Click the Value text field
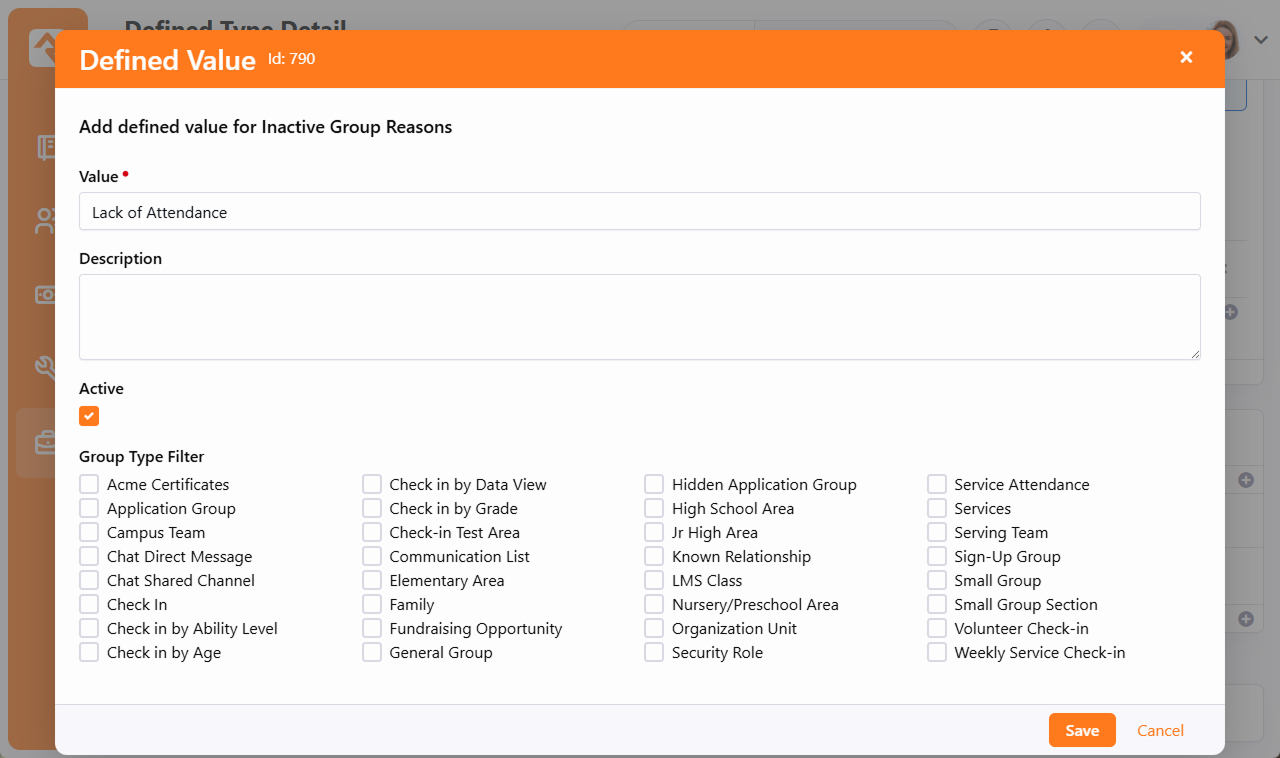Viewport: 1280px width, 758px height. click(639, 212)
